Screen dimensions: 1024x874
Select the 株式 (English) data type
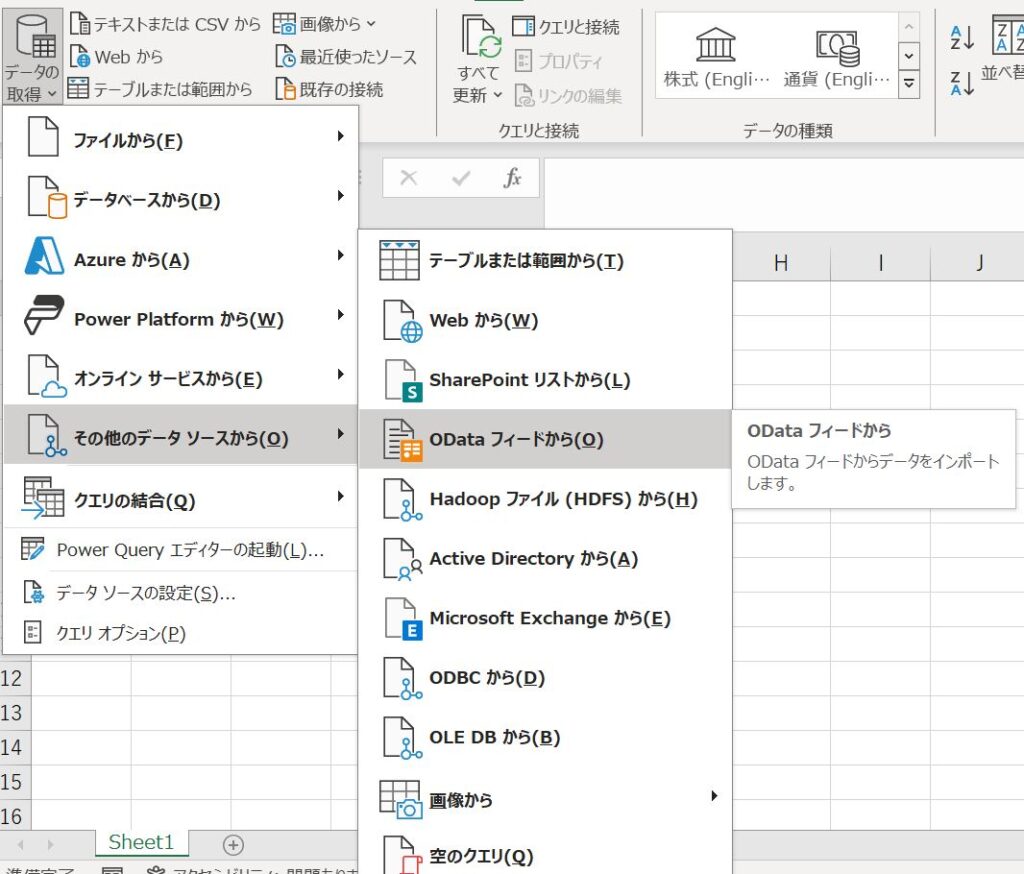pyautogui.click(x=716, y=57)
